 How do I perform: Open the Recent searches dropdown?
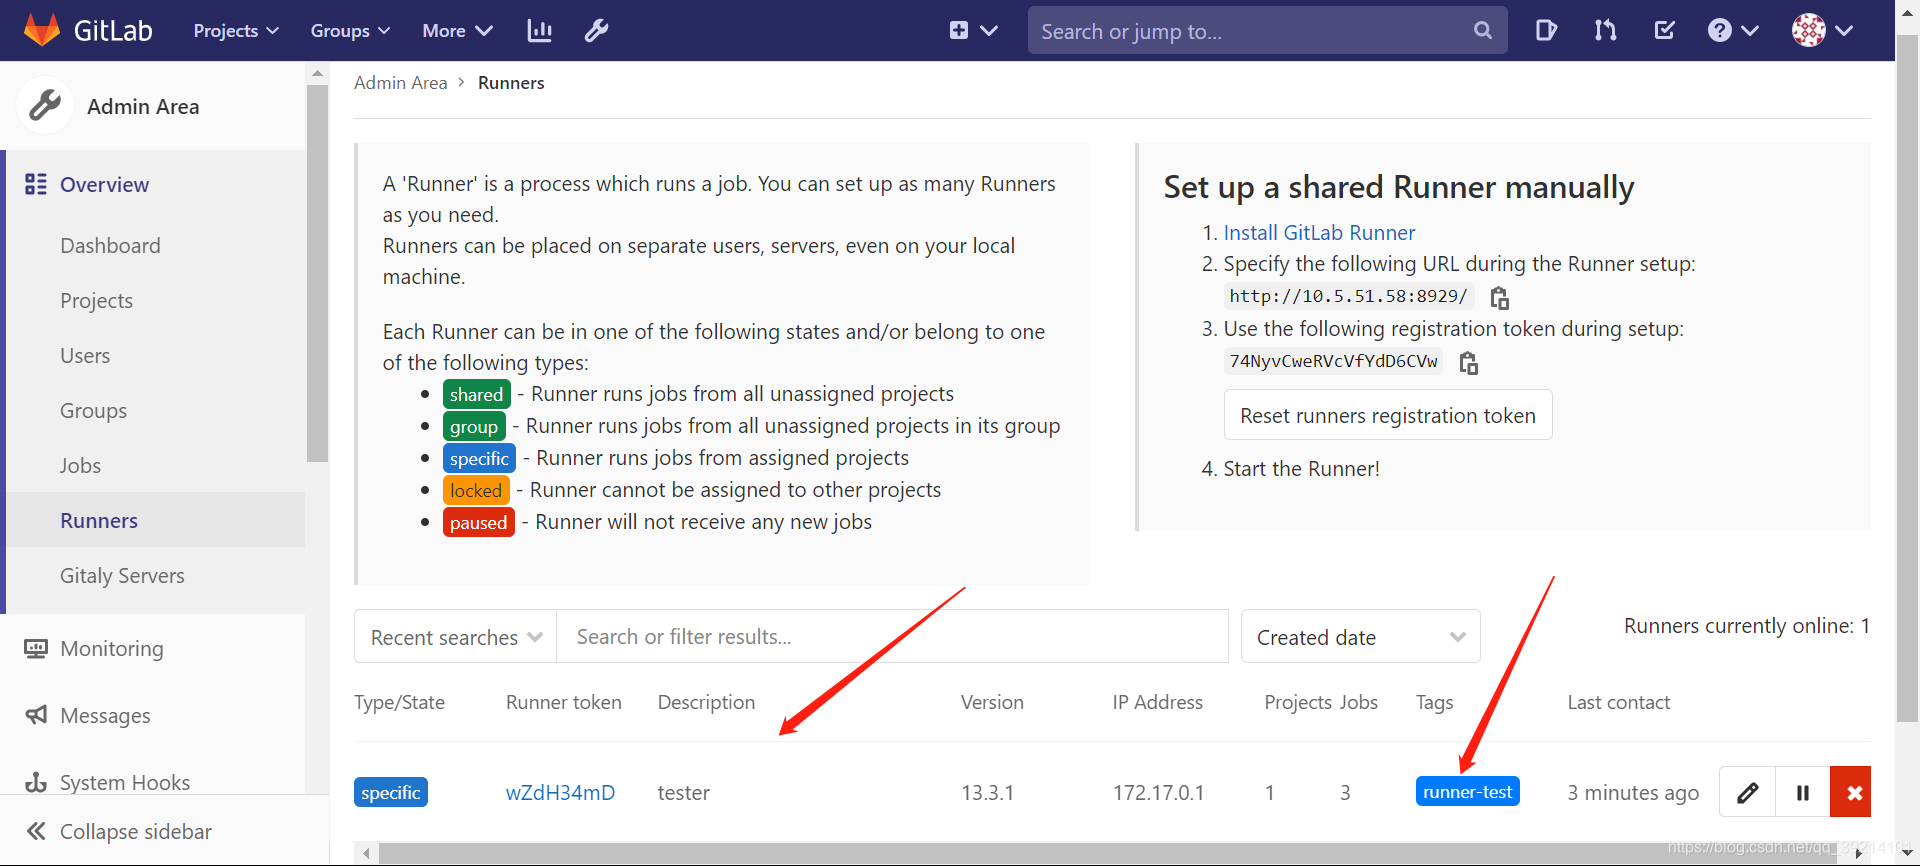pos(456,637)
